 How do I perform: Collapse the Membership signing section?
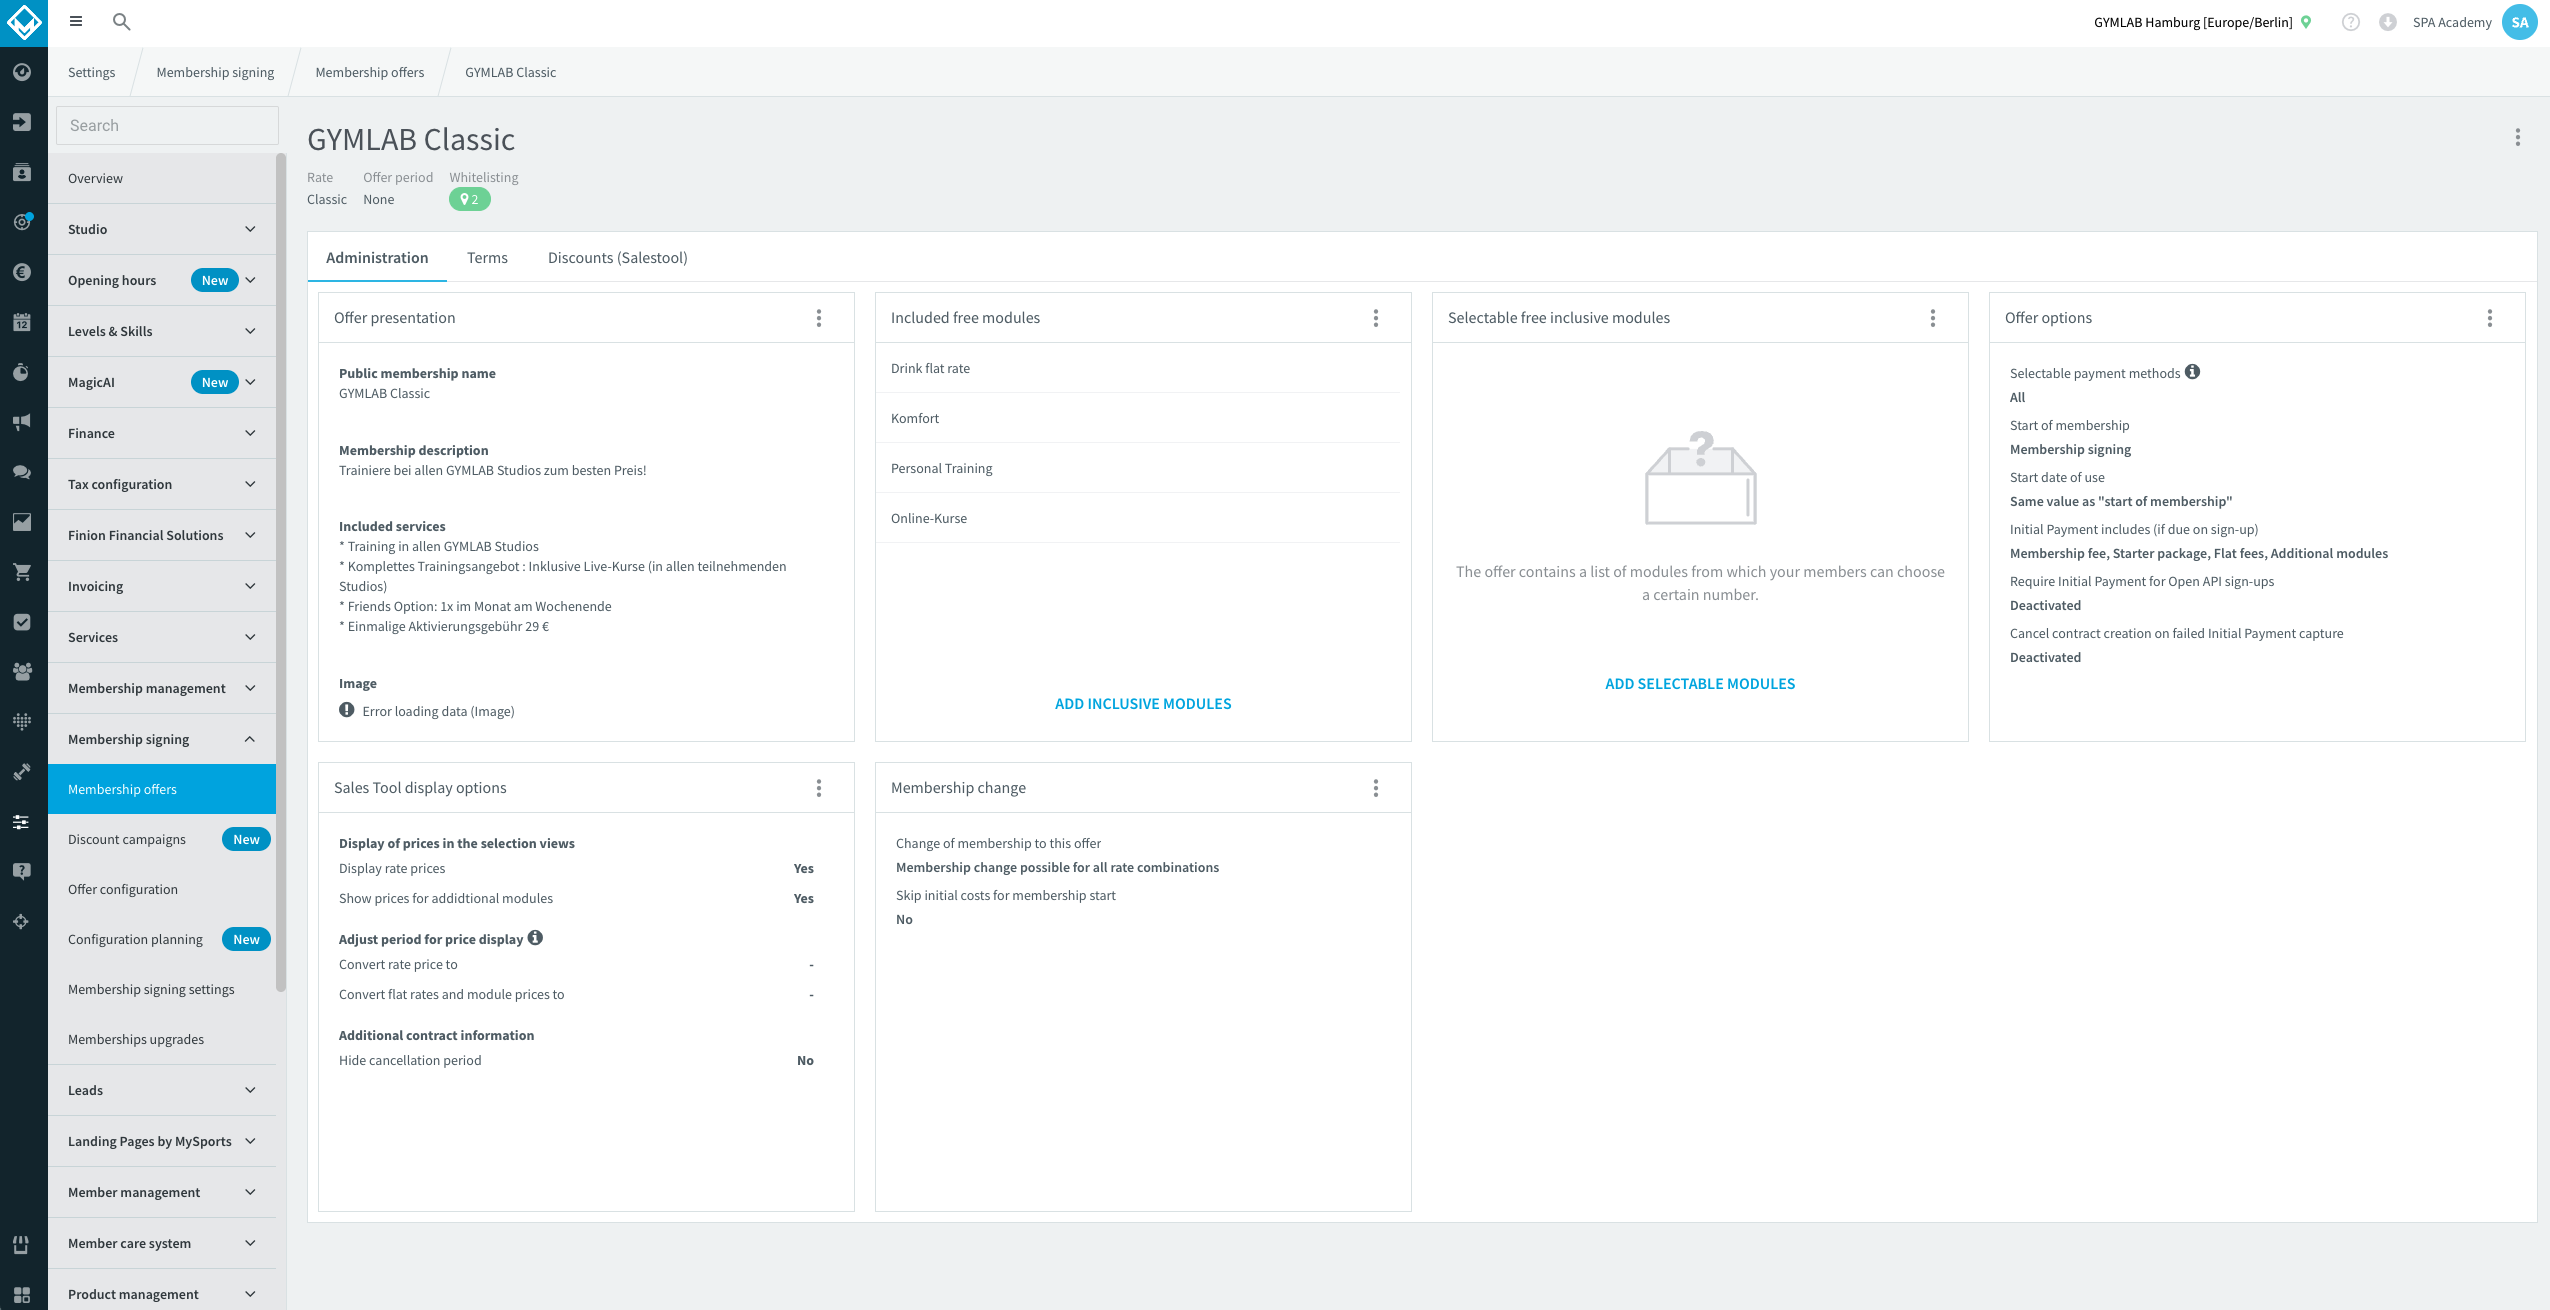162,739
